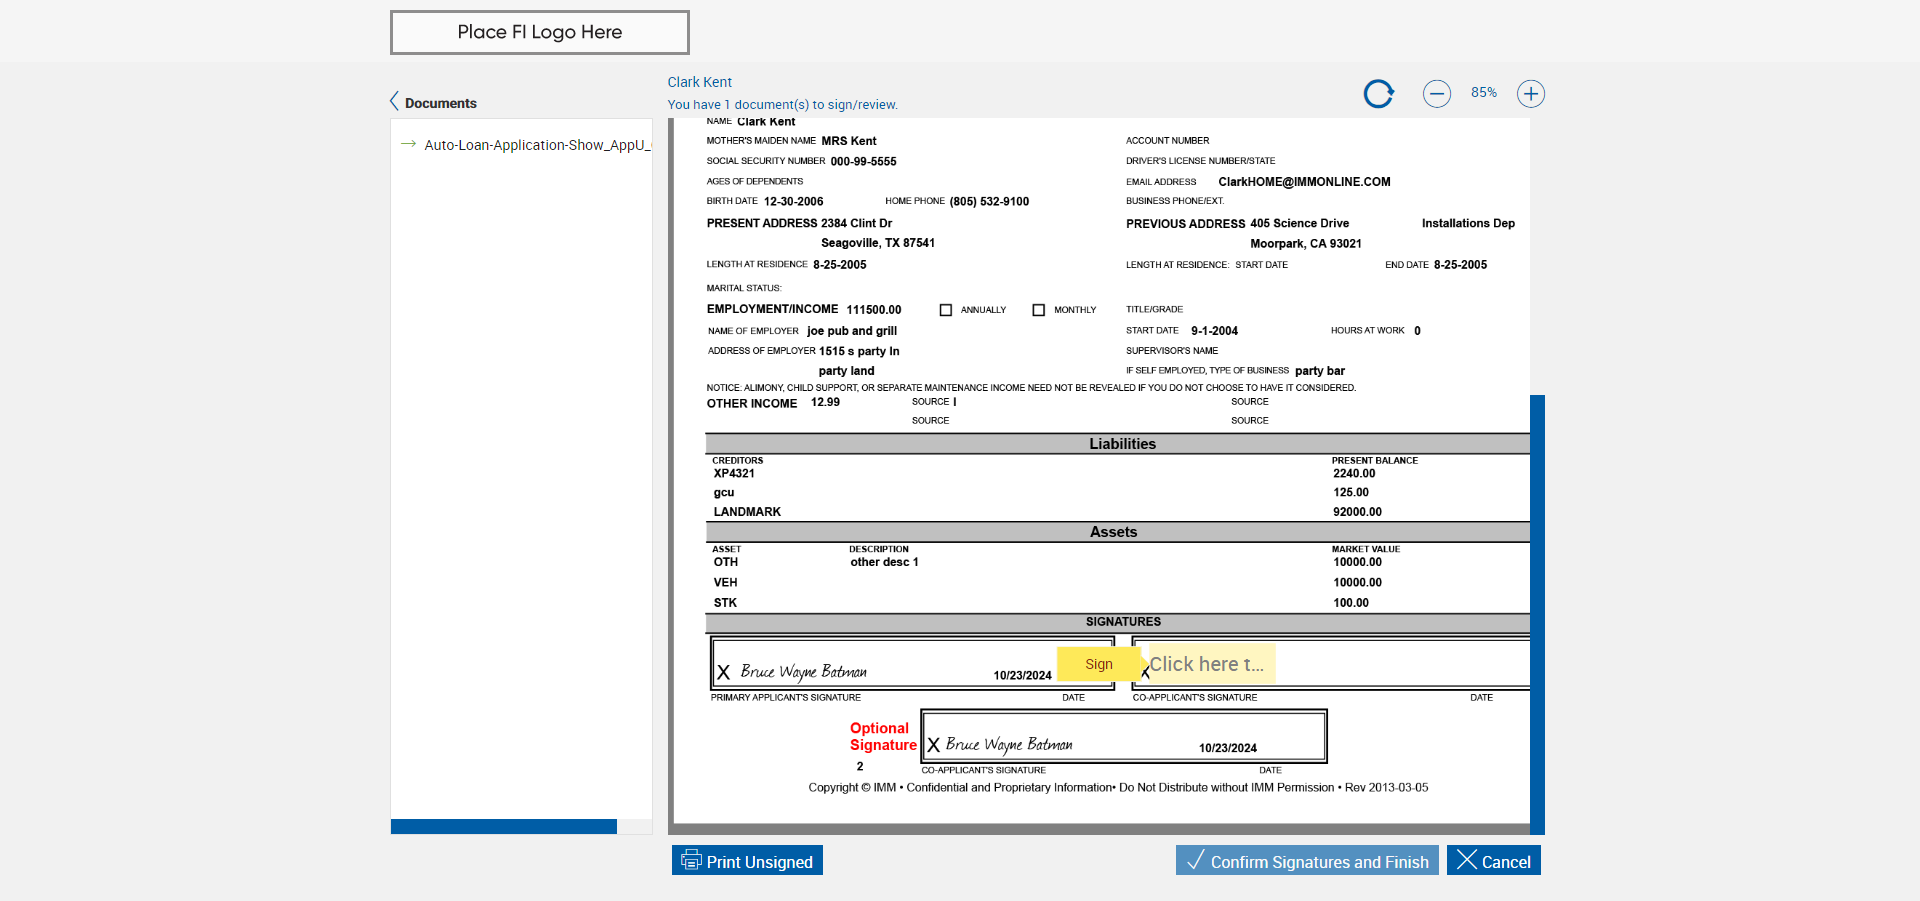This screenshot has width=1920, height=901.
Task: Click the document vertical scrollbar
Action: pyautogui.click(x=1537, y=614)
